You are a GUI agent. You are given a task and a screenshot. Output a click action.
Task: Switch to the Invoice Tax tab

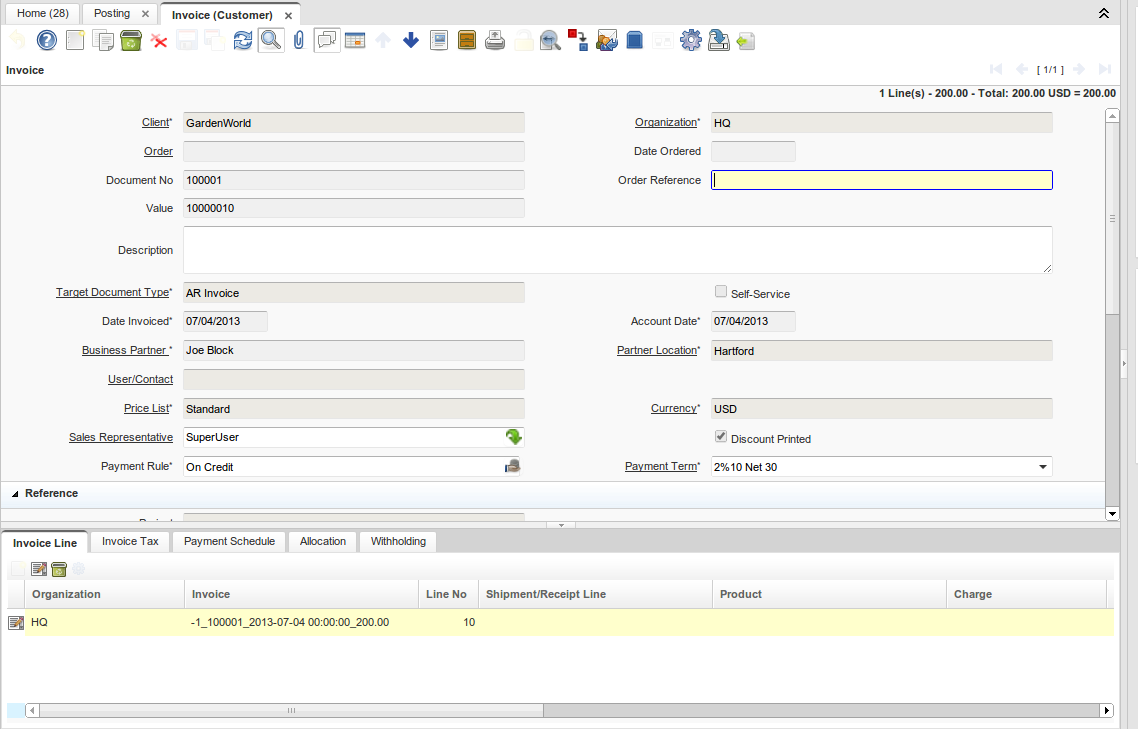click(x=130, y=541)
